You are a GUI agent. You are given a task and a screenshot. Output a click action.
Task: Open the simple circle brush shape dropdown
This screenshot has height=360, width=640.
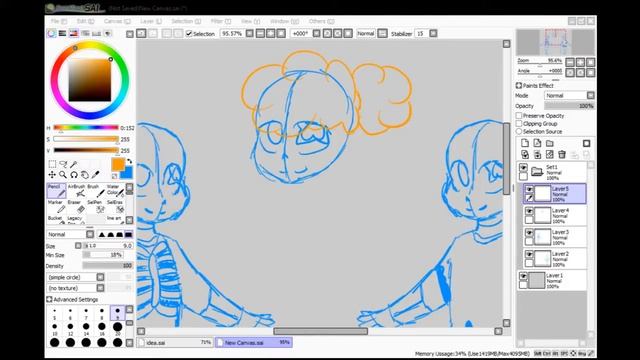(76, 277)
